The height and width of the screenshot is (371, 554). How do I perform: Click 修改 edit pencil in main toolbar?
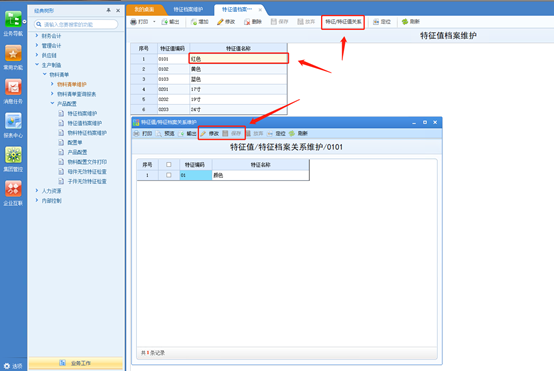[226, 22]
